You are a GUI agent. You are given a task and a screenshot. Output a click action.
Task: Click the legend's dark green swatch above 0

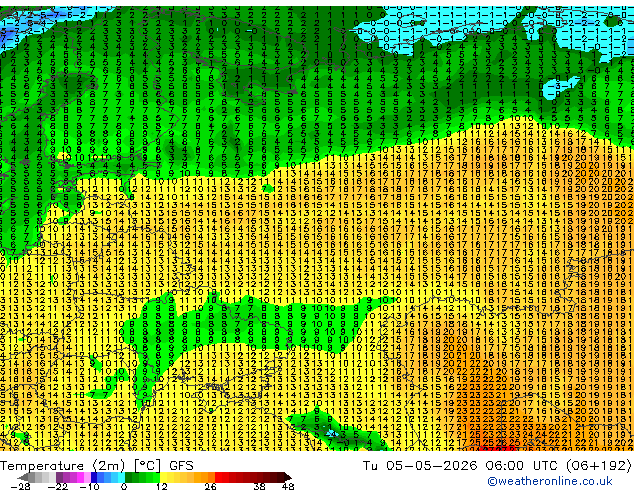point(129,477)
